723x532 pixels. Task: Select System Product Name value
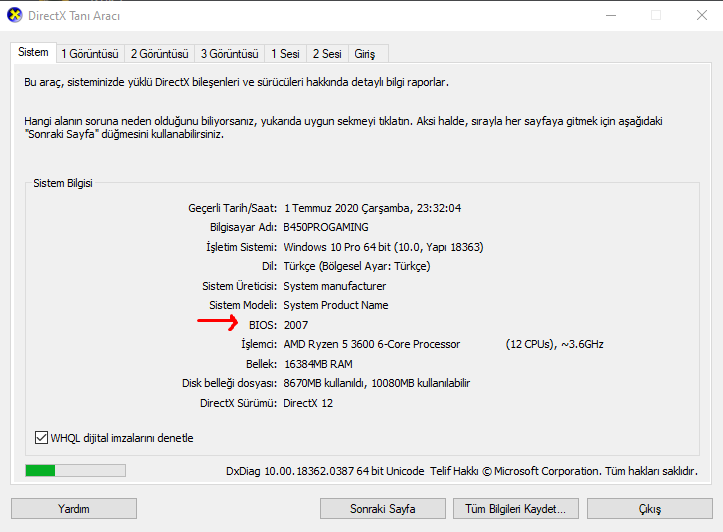336,305
